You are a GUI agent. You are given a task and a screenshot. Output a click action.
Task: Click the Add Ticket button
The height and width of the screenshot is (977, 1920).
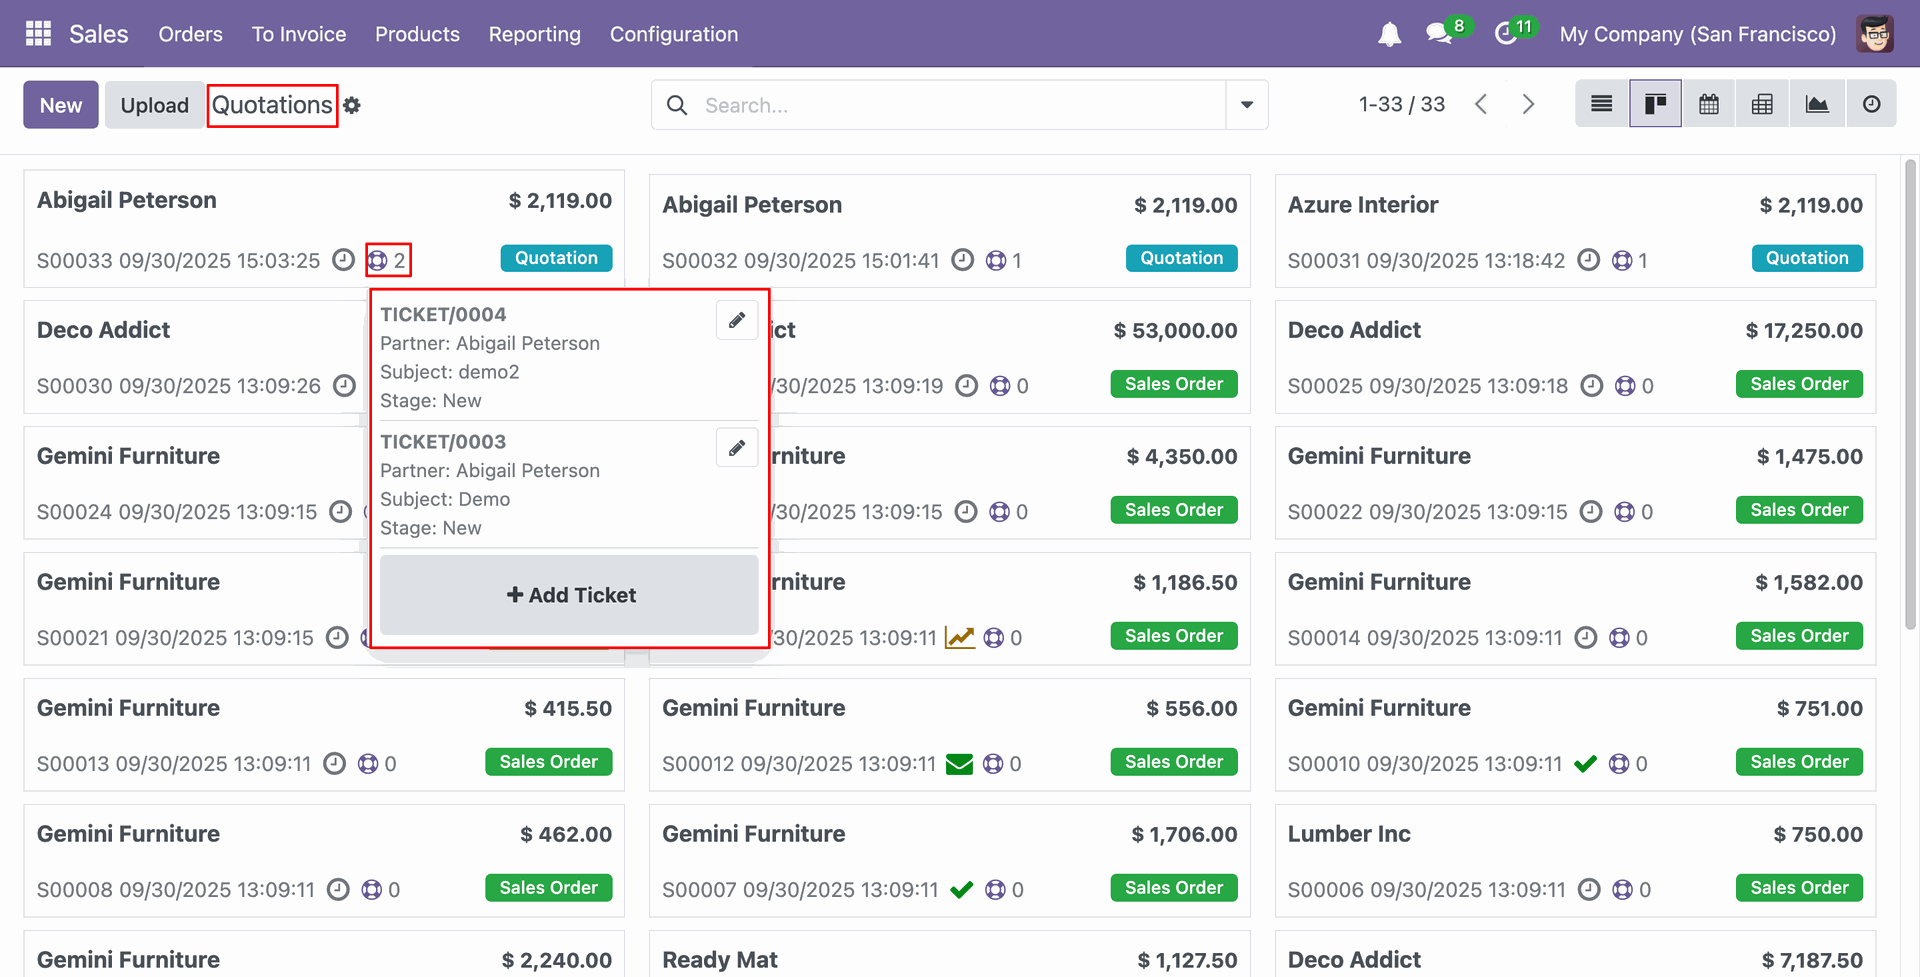tap(570, 595)
